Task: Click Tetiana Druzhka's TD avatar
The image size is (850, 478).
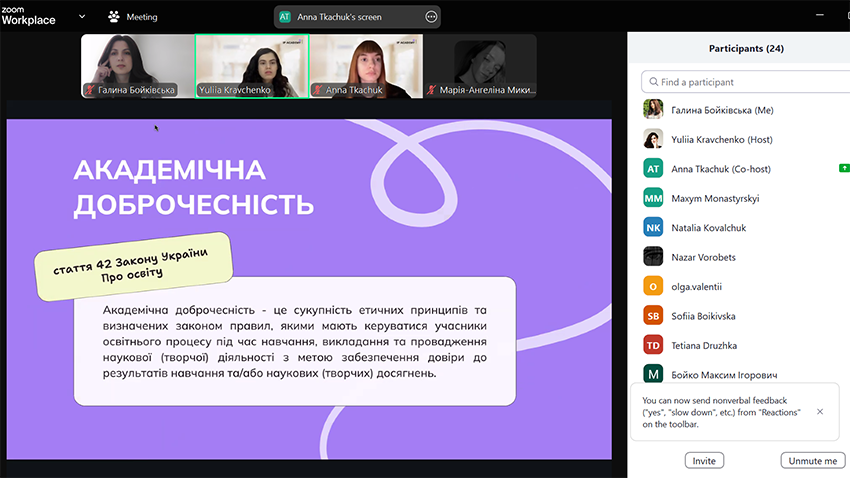Action: point(653,345)
